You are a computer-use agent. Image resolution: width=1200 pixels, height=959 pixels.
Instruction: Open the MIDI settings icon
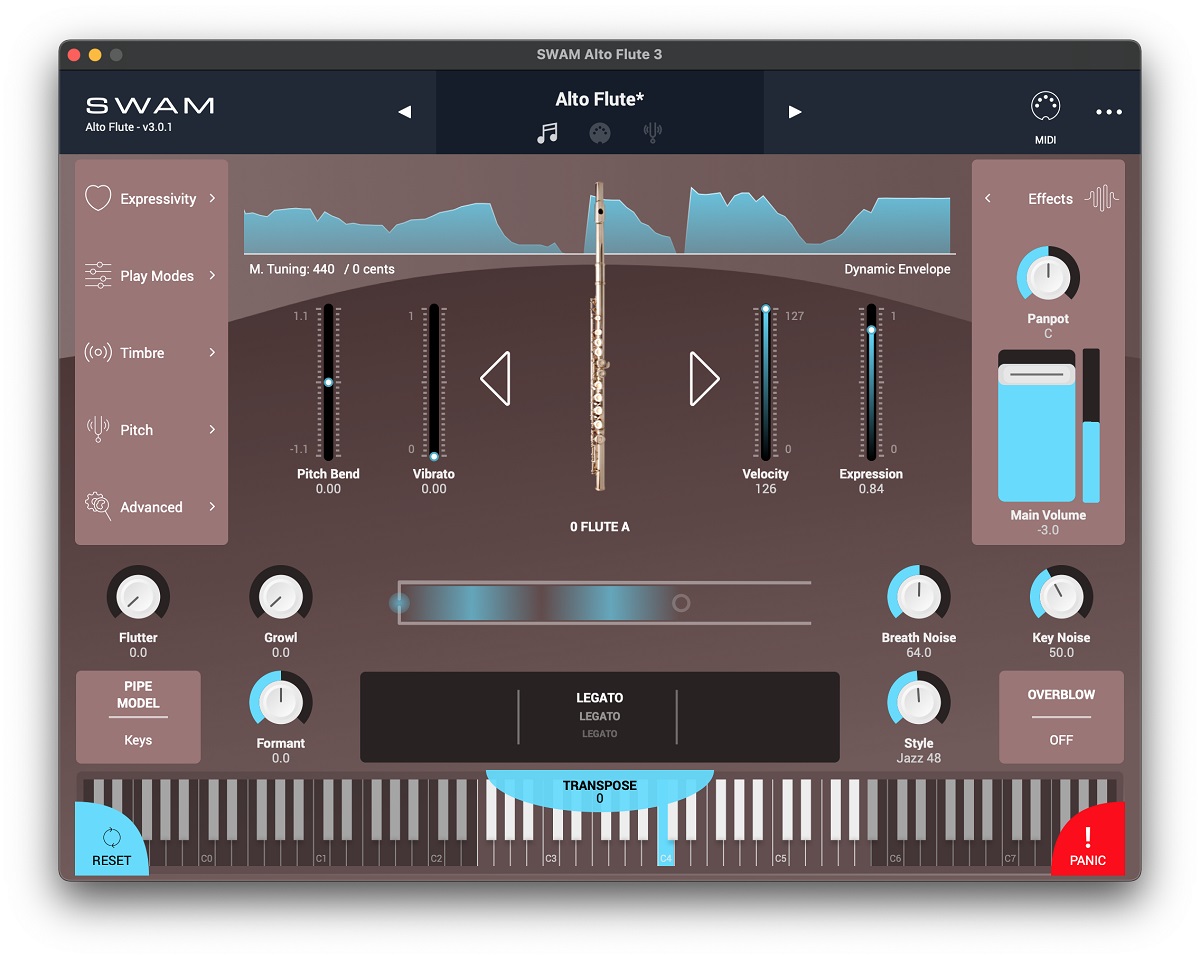pyautogui.click(x=1045, y=106)
